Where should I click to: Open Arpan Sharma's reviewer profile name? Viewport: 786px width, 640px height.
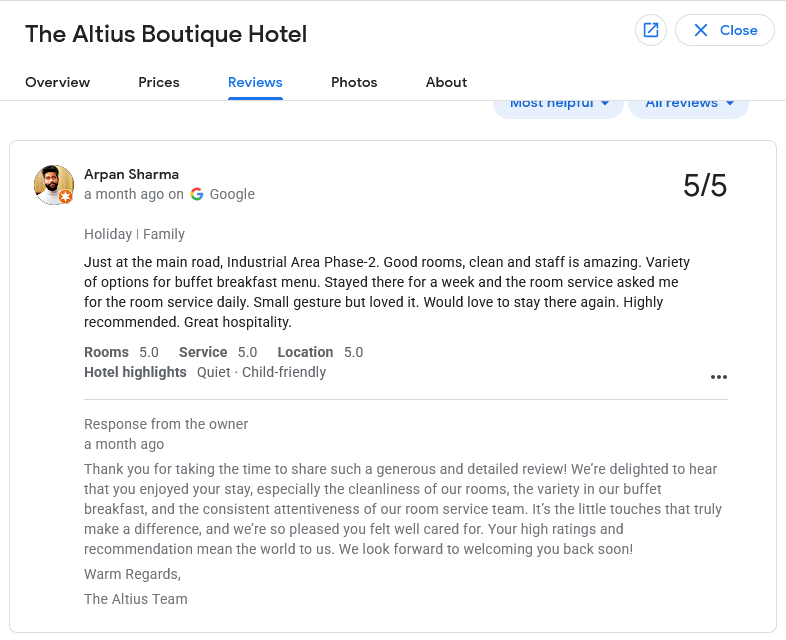[x=131, y=174]
